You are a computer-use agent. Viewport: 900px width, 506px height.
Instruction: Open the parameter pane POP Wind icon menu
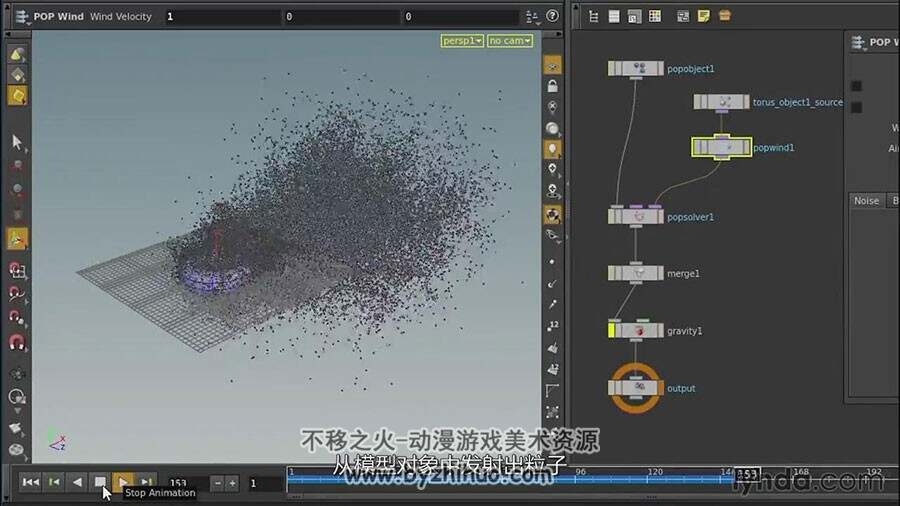coord(858,42)
